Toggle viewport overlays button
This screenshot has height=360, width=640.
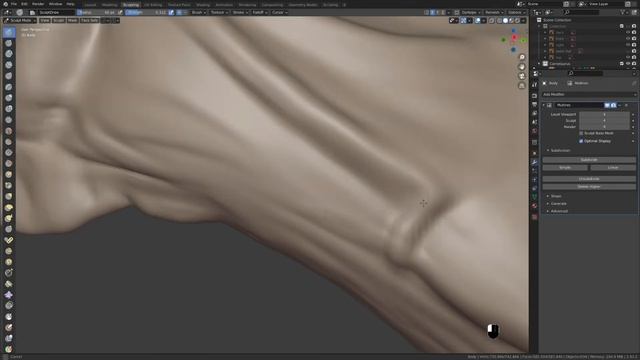pos(477,20)
